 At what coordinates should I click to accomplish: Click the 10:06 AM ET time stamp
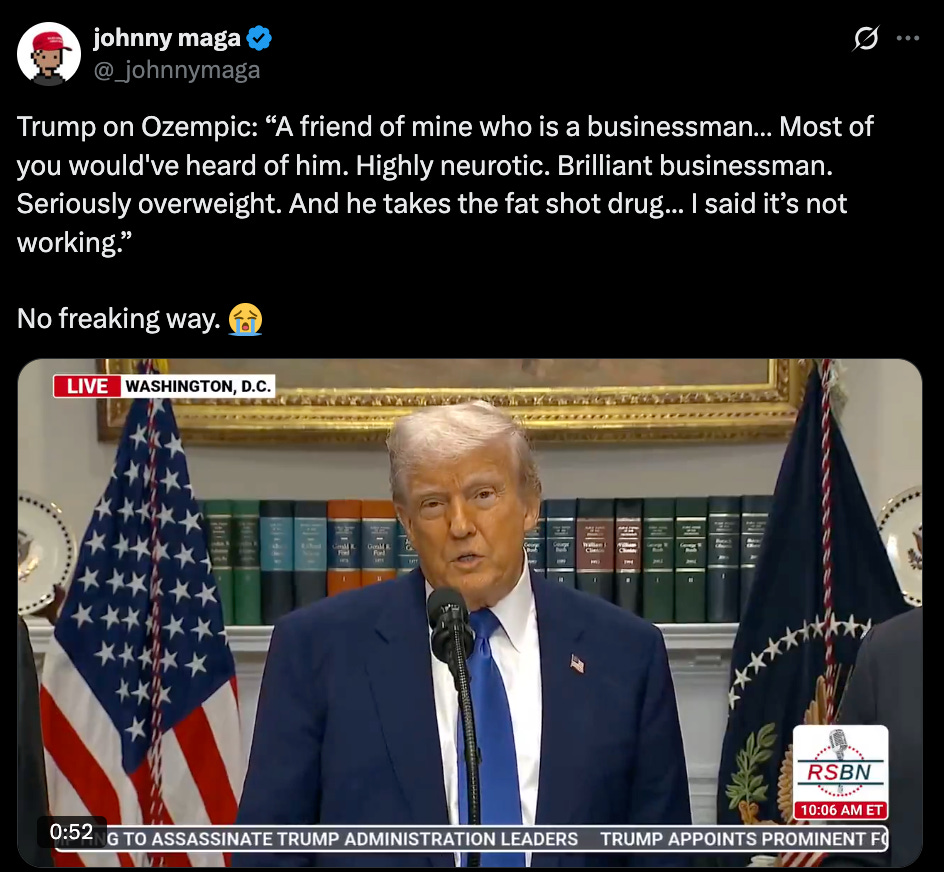(x=840, y=810)
